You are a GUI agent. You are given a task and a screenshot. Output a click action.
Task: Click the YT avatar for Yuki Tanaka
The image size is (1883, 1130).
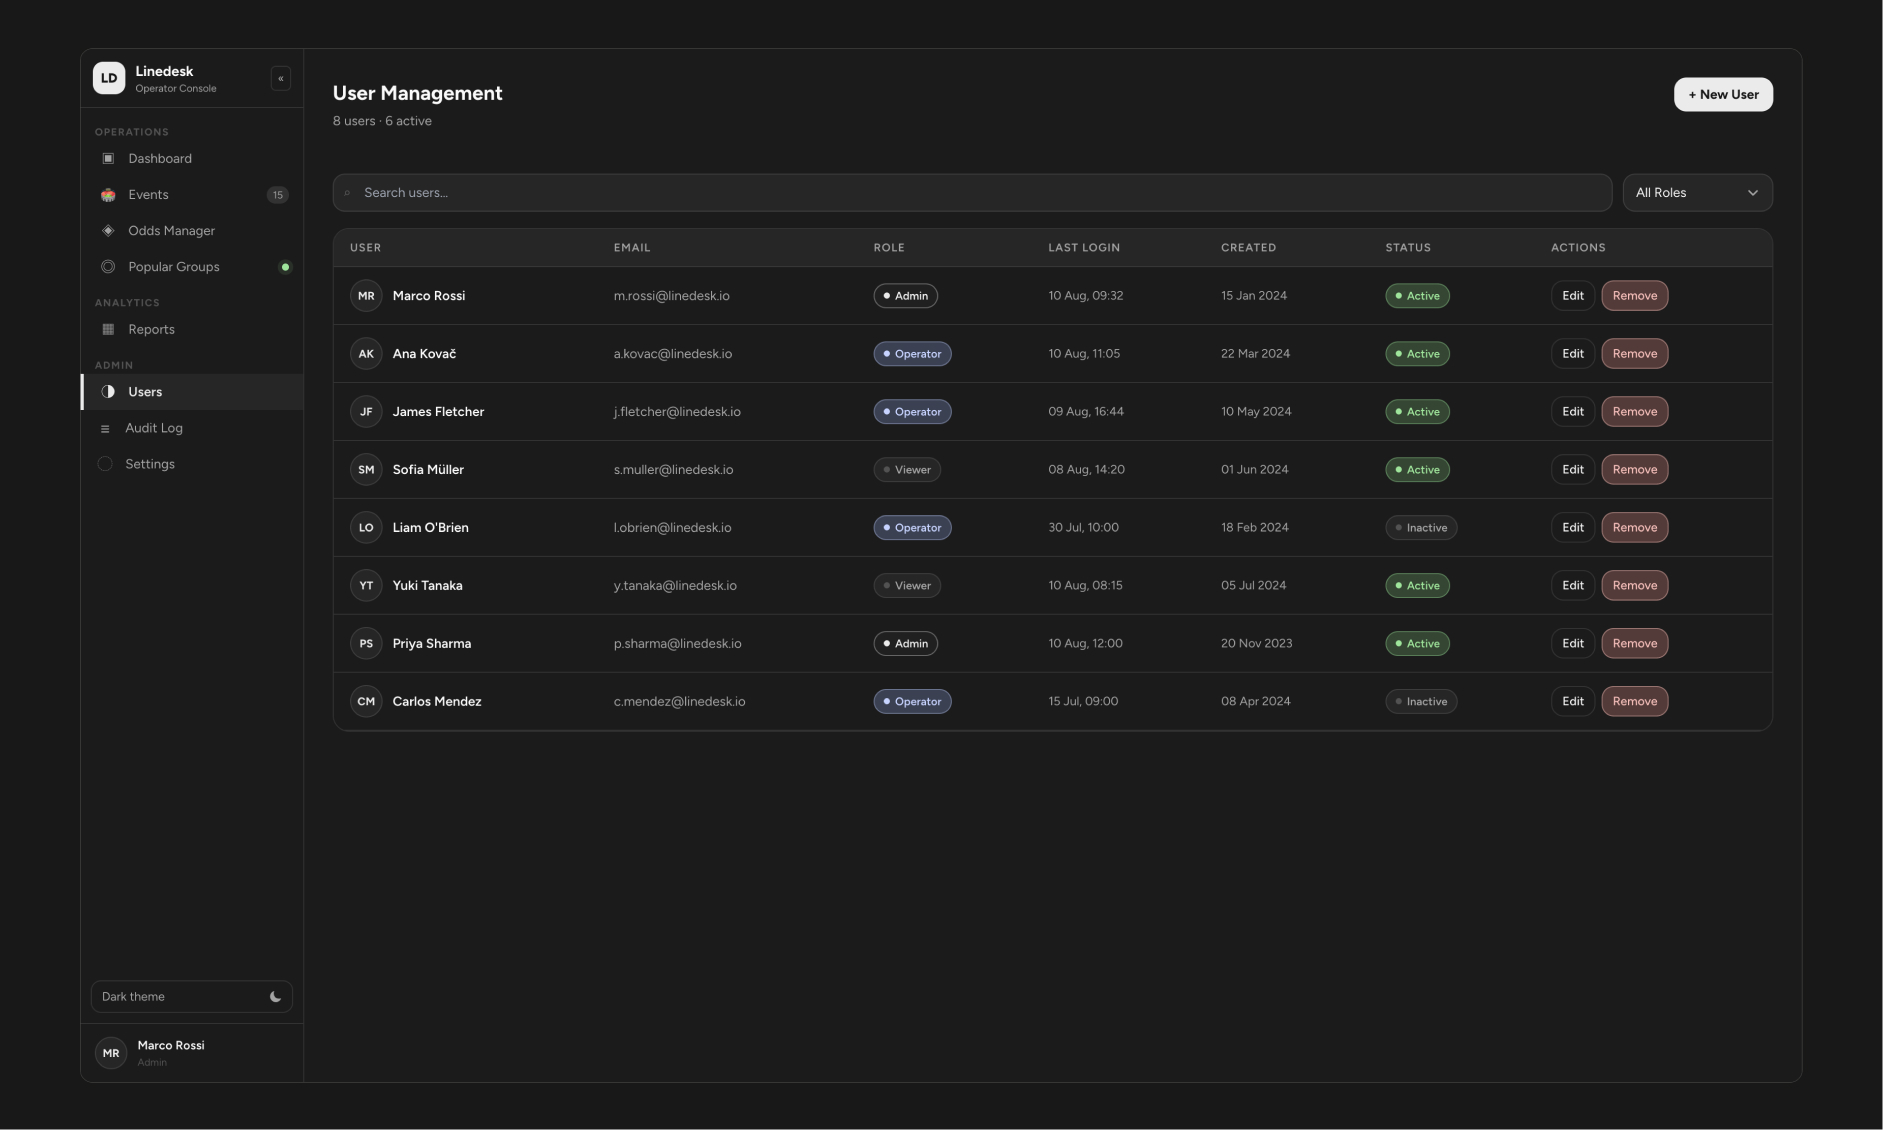(x=366, y=586)
